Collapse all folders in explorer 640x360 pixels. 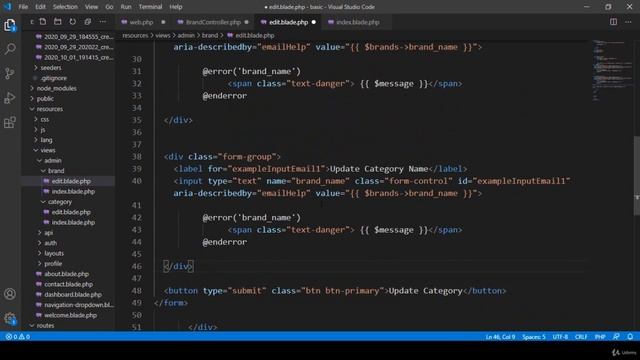pos(87,22)
